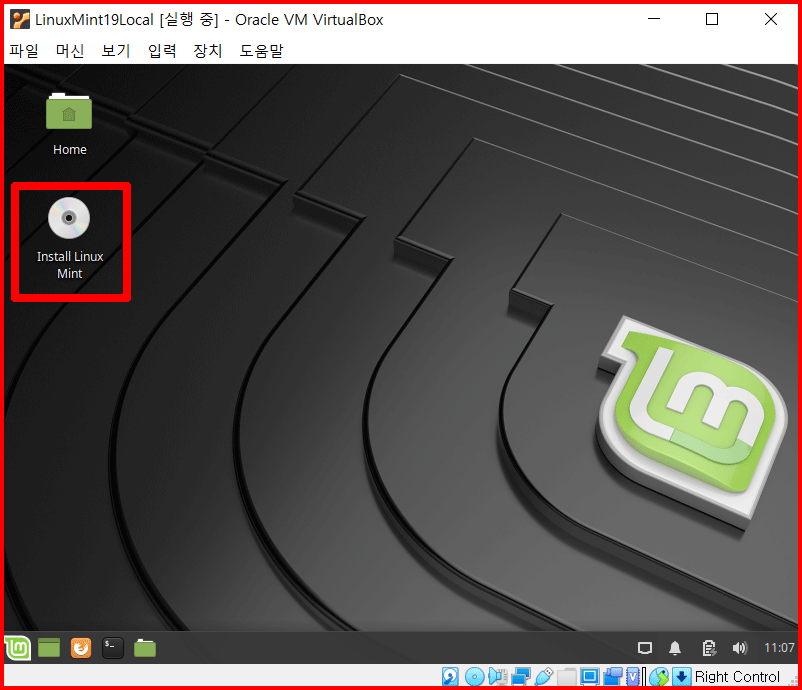This screenshot has height=690, width=802.
Task: Select the Home folder desktop icon
Action: click(69, 124)
